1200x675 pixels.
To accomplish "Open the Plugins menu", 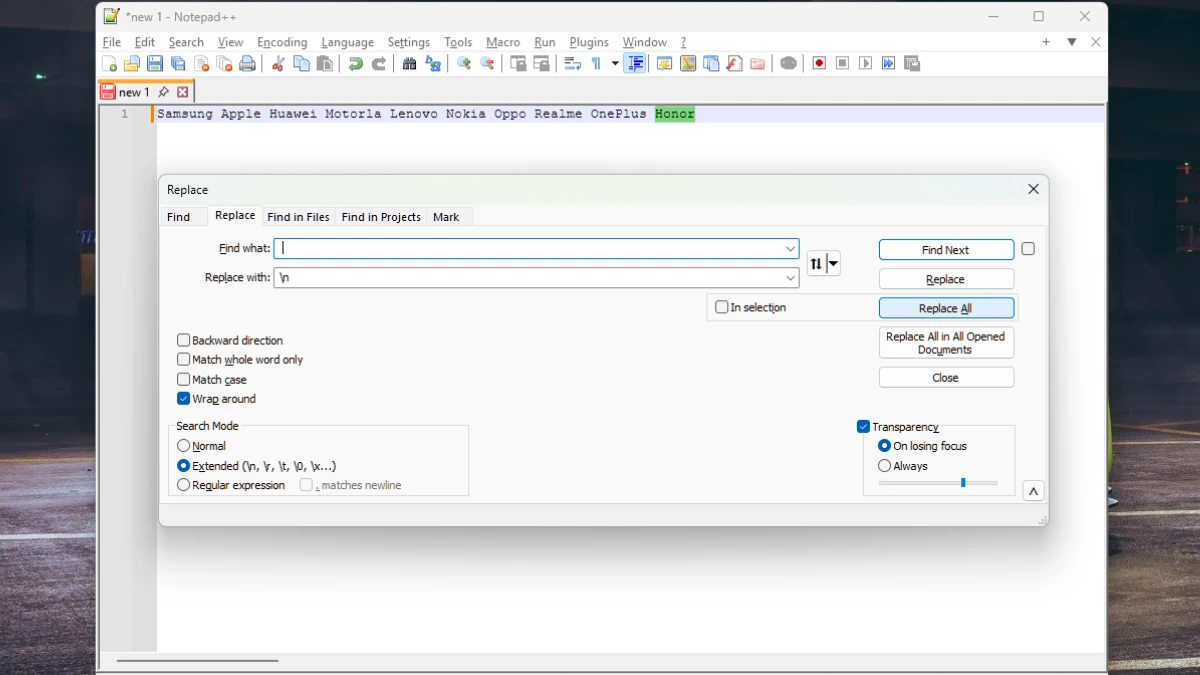I will tap(589, 42).
